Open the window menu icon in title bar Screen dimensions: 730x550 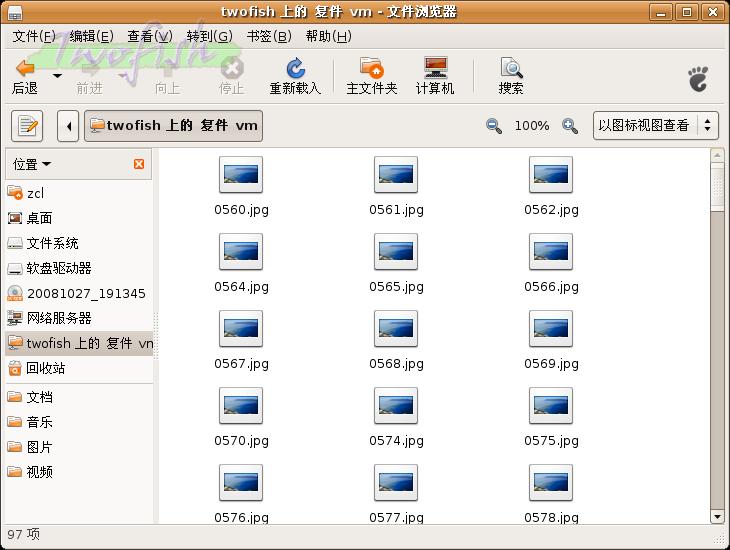click(x=15, y=13)
